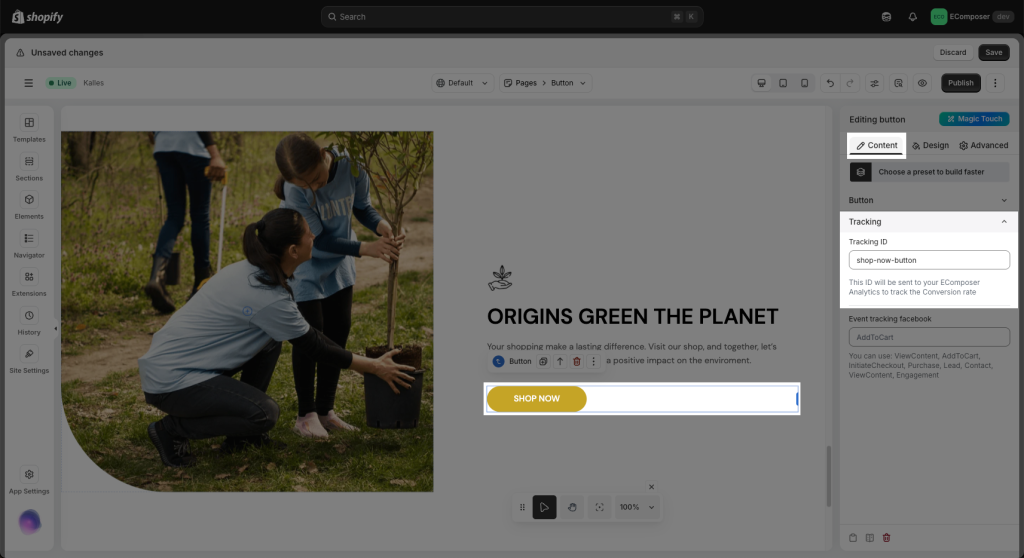Screen dimensions: 1024x558
Task: Open the Templates panel in sidebar
Action: tap(29, 128)
